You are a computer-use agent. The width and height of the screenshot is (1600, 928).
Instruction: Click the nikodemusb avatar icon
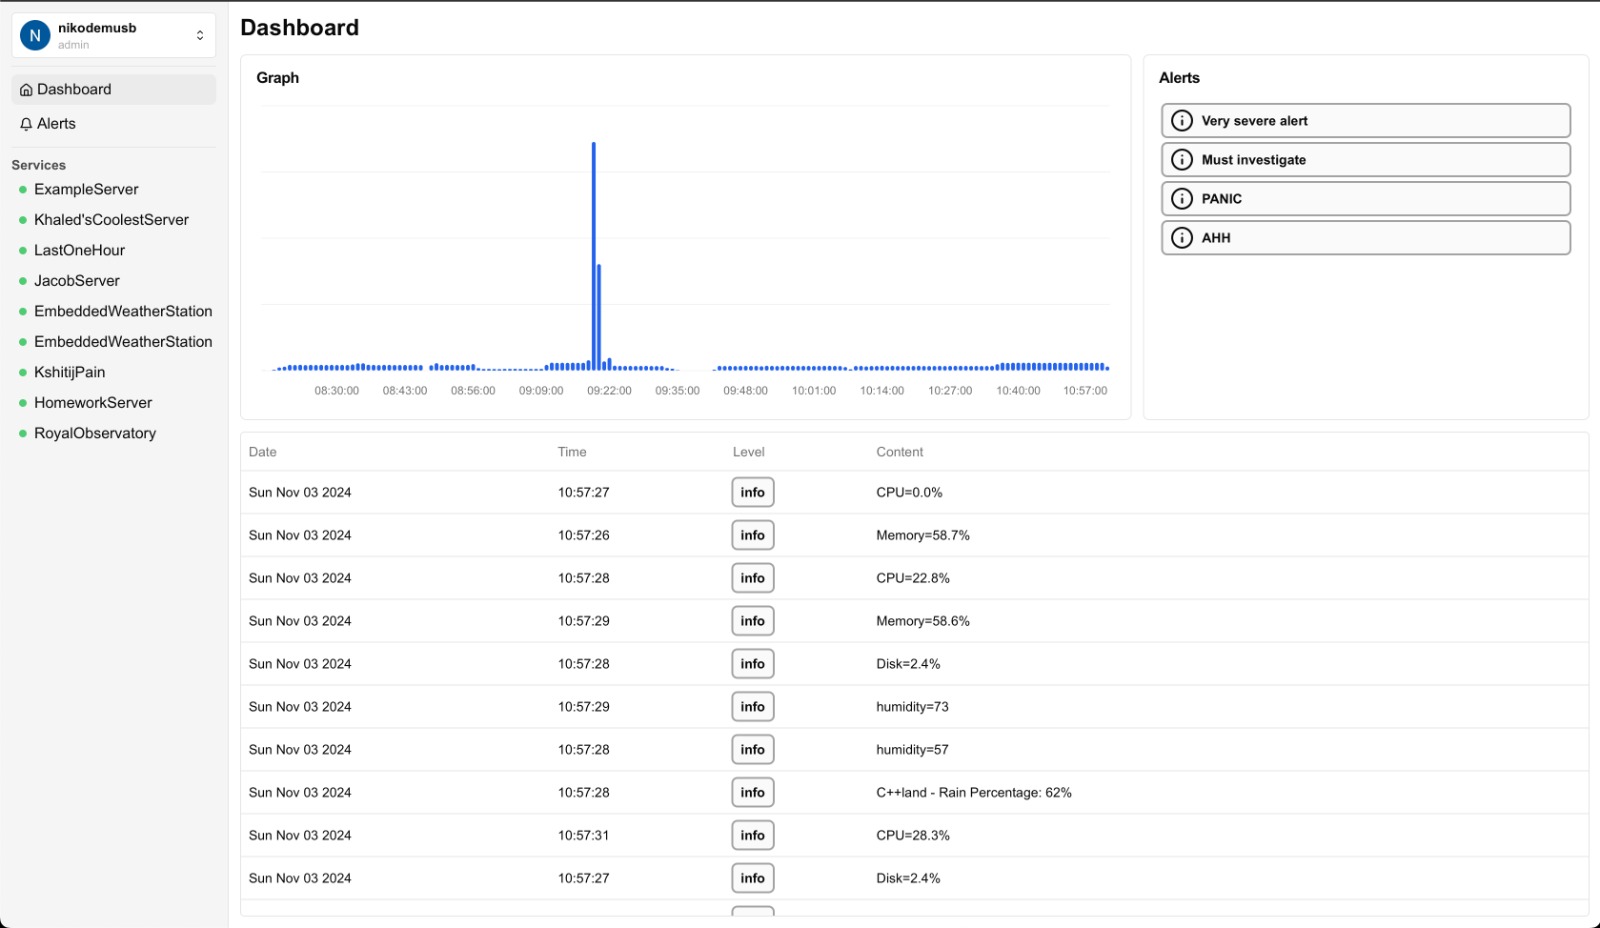35,36
